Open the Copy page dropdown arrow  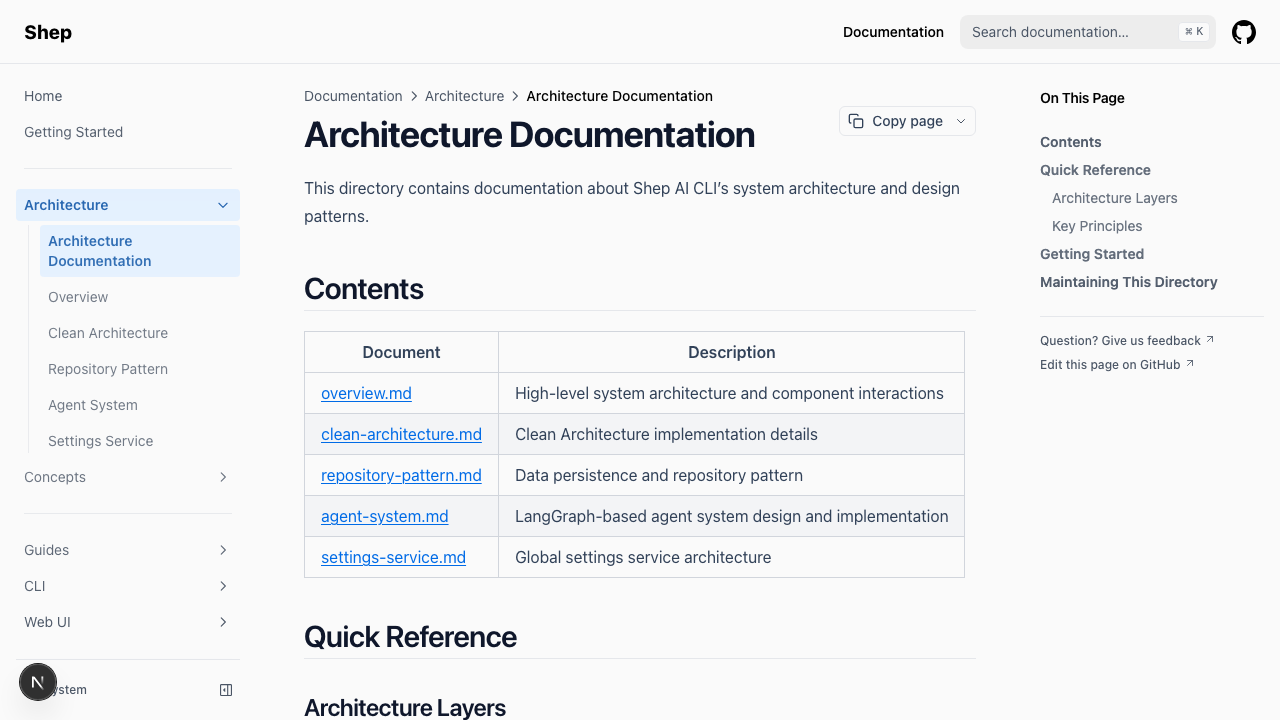point(961,121)
